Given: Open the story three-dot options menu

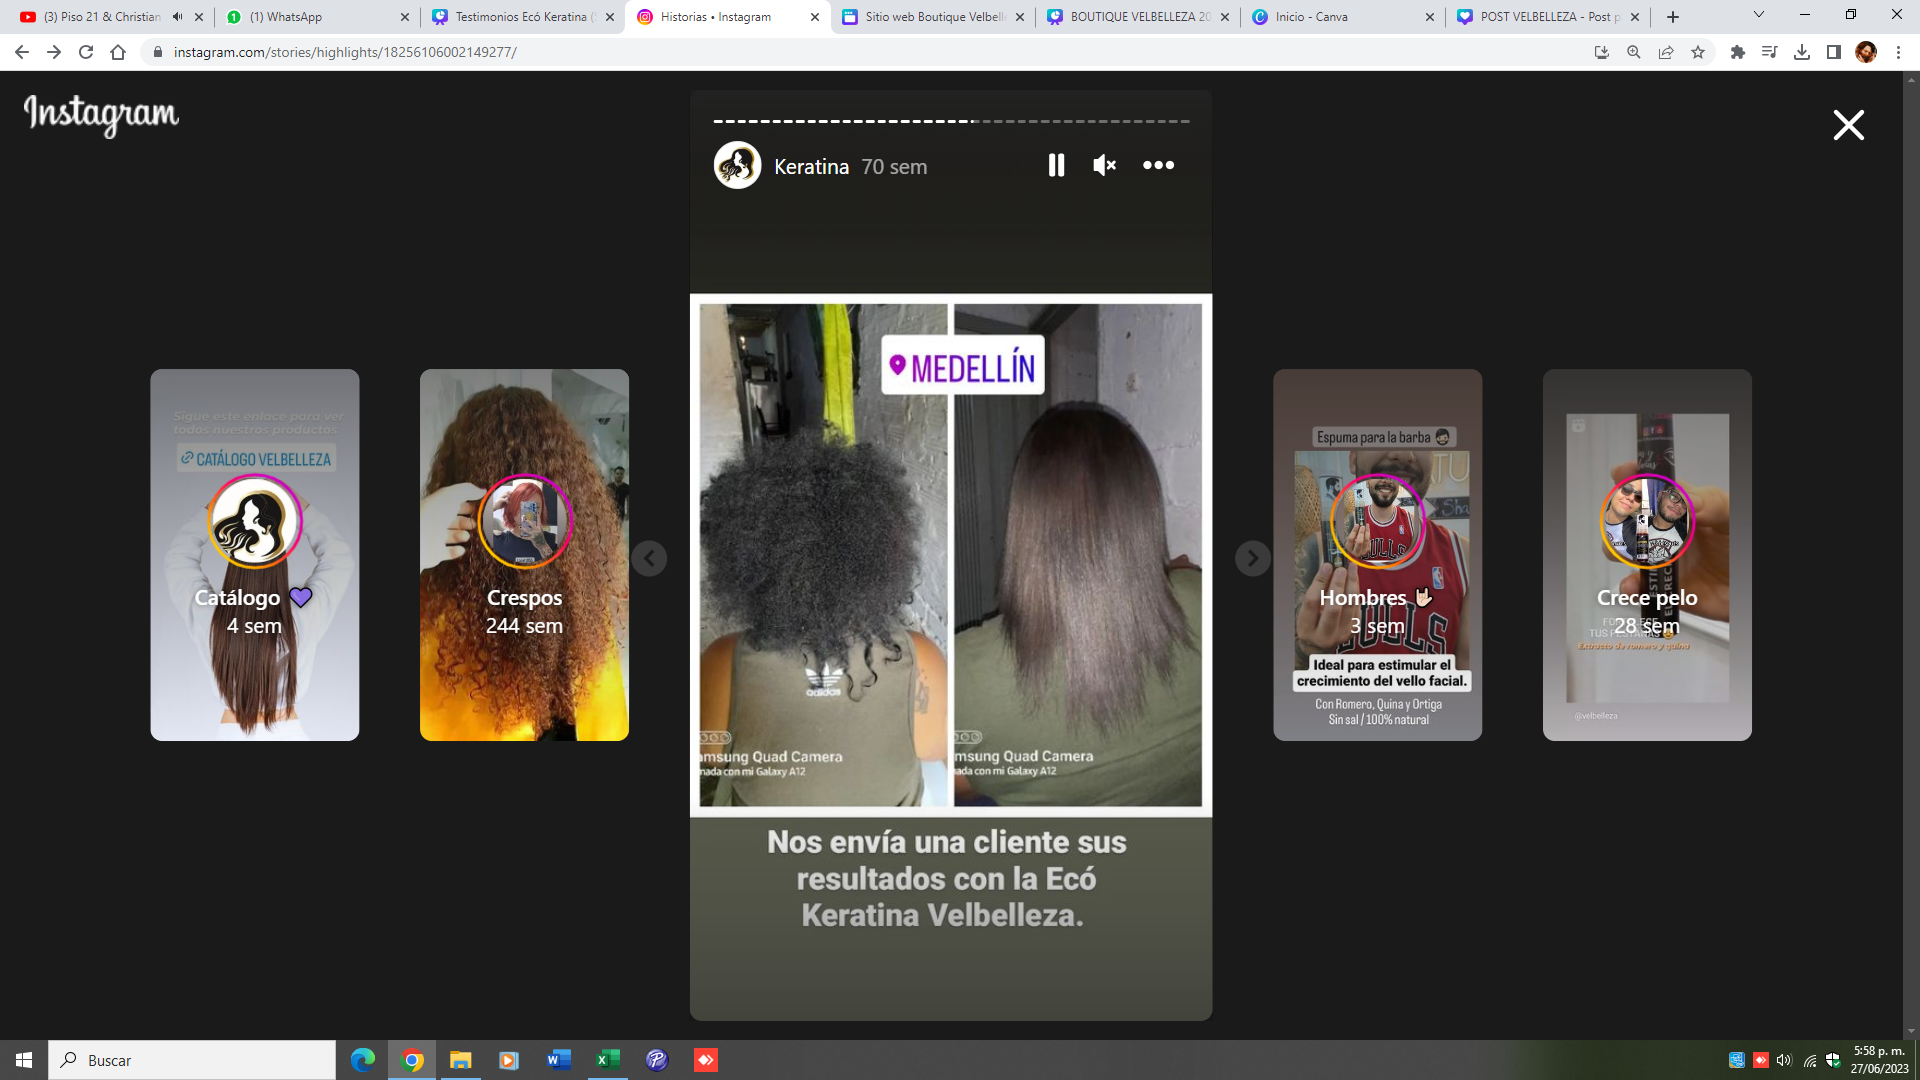Looking at the screenshot, I should tap(1158, 165).
